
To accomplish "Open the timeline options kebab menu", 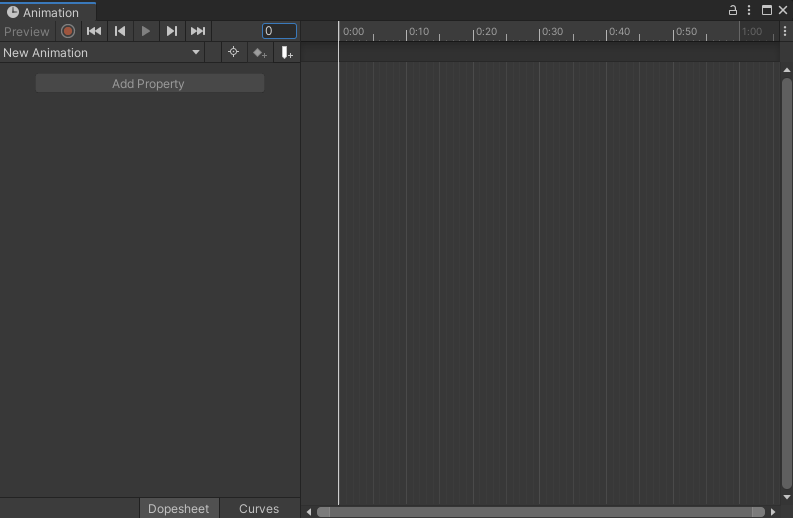I will (785, 31).
